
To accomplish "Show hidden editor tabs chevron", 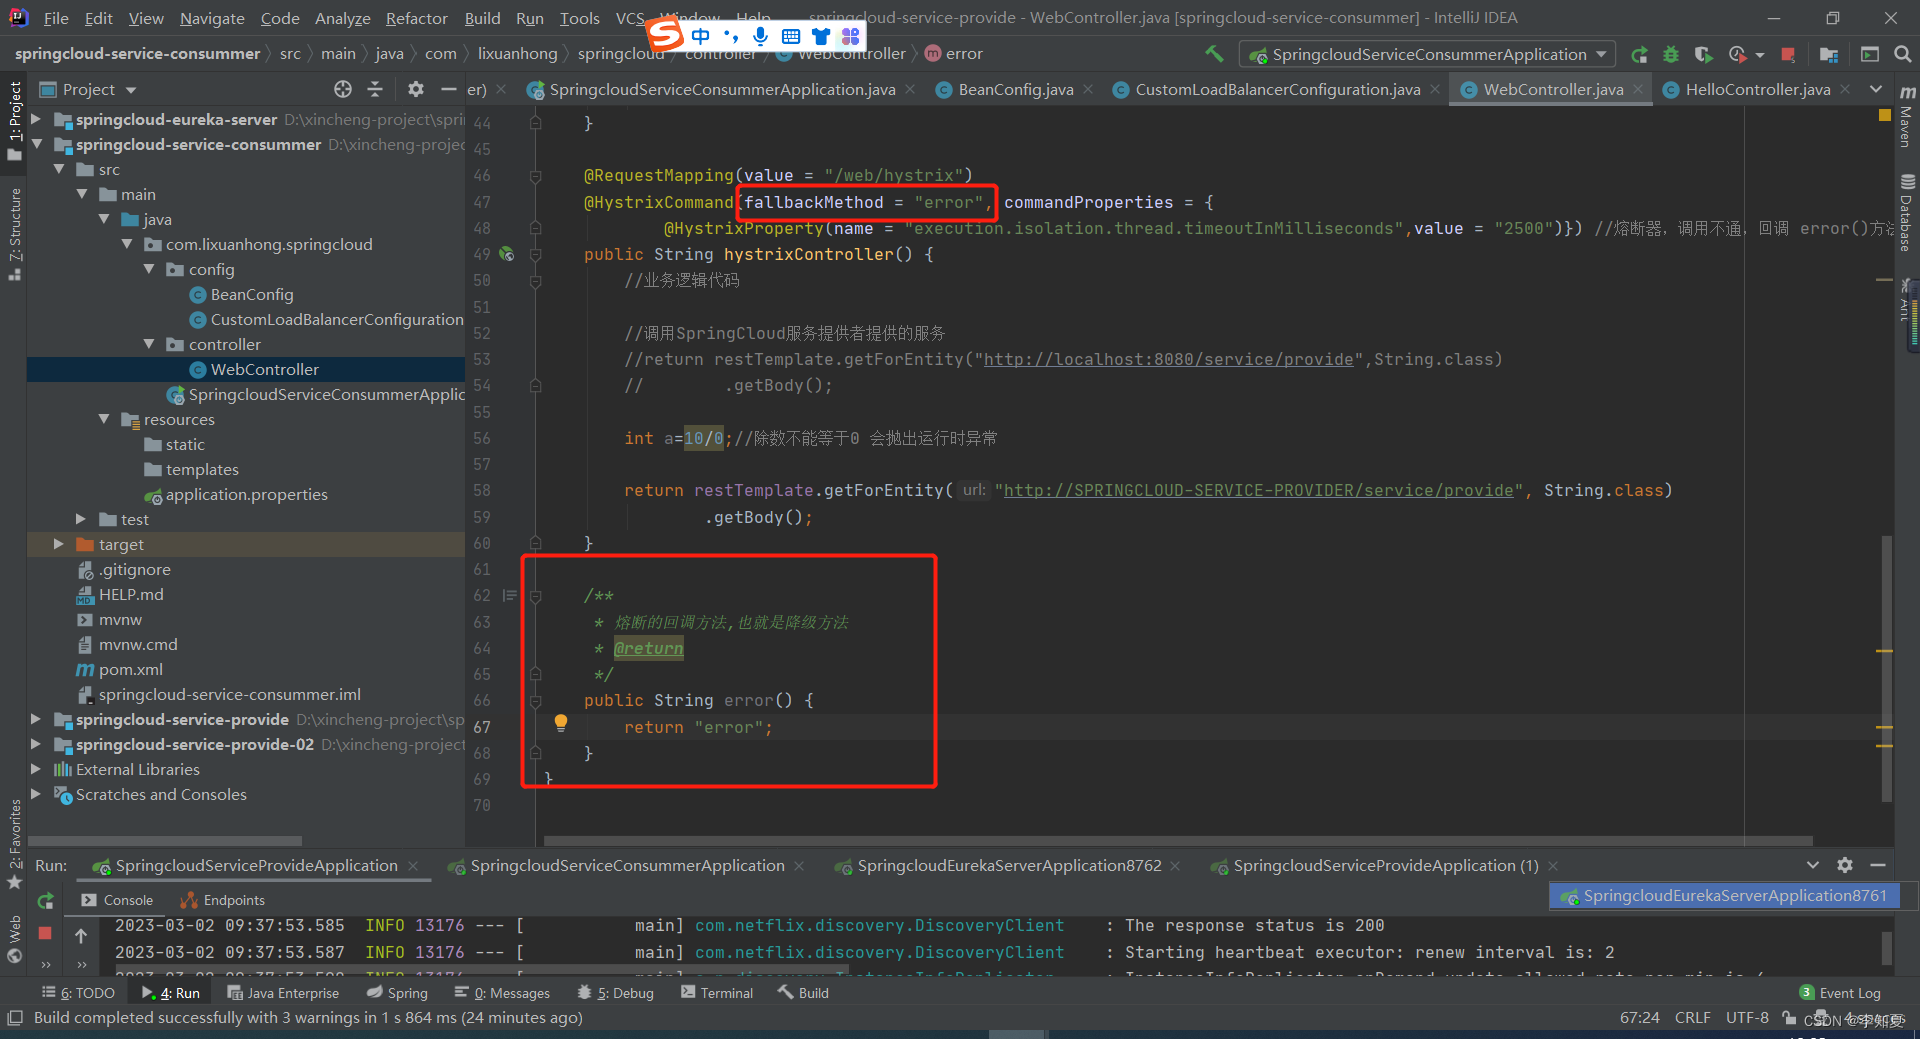I will pos(1876,89).
